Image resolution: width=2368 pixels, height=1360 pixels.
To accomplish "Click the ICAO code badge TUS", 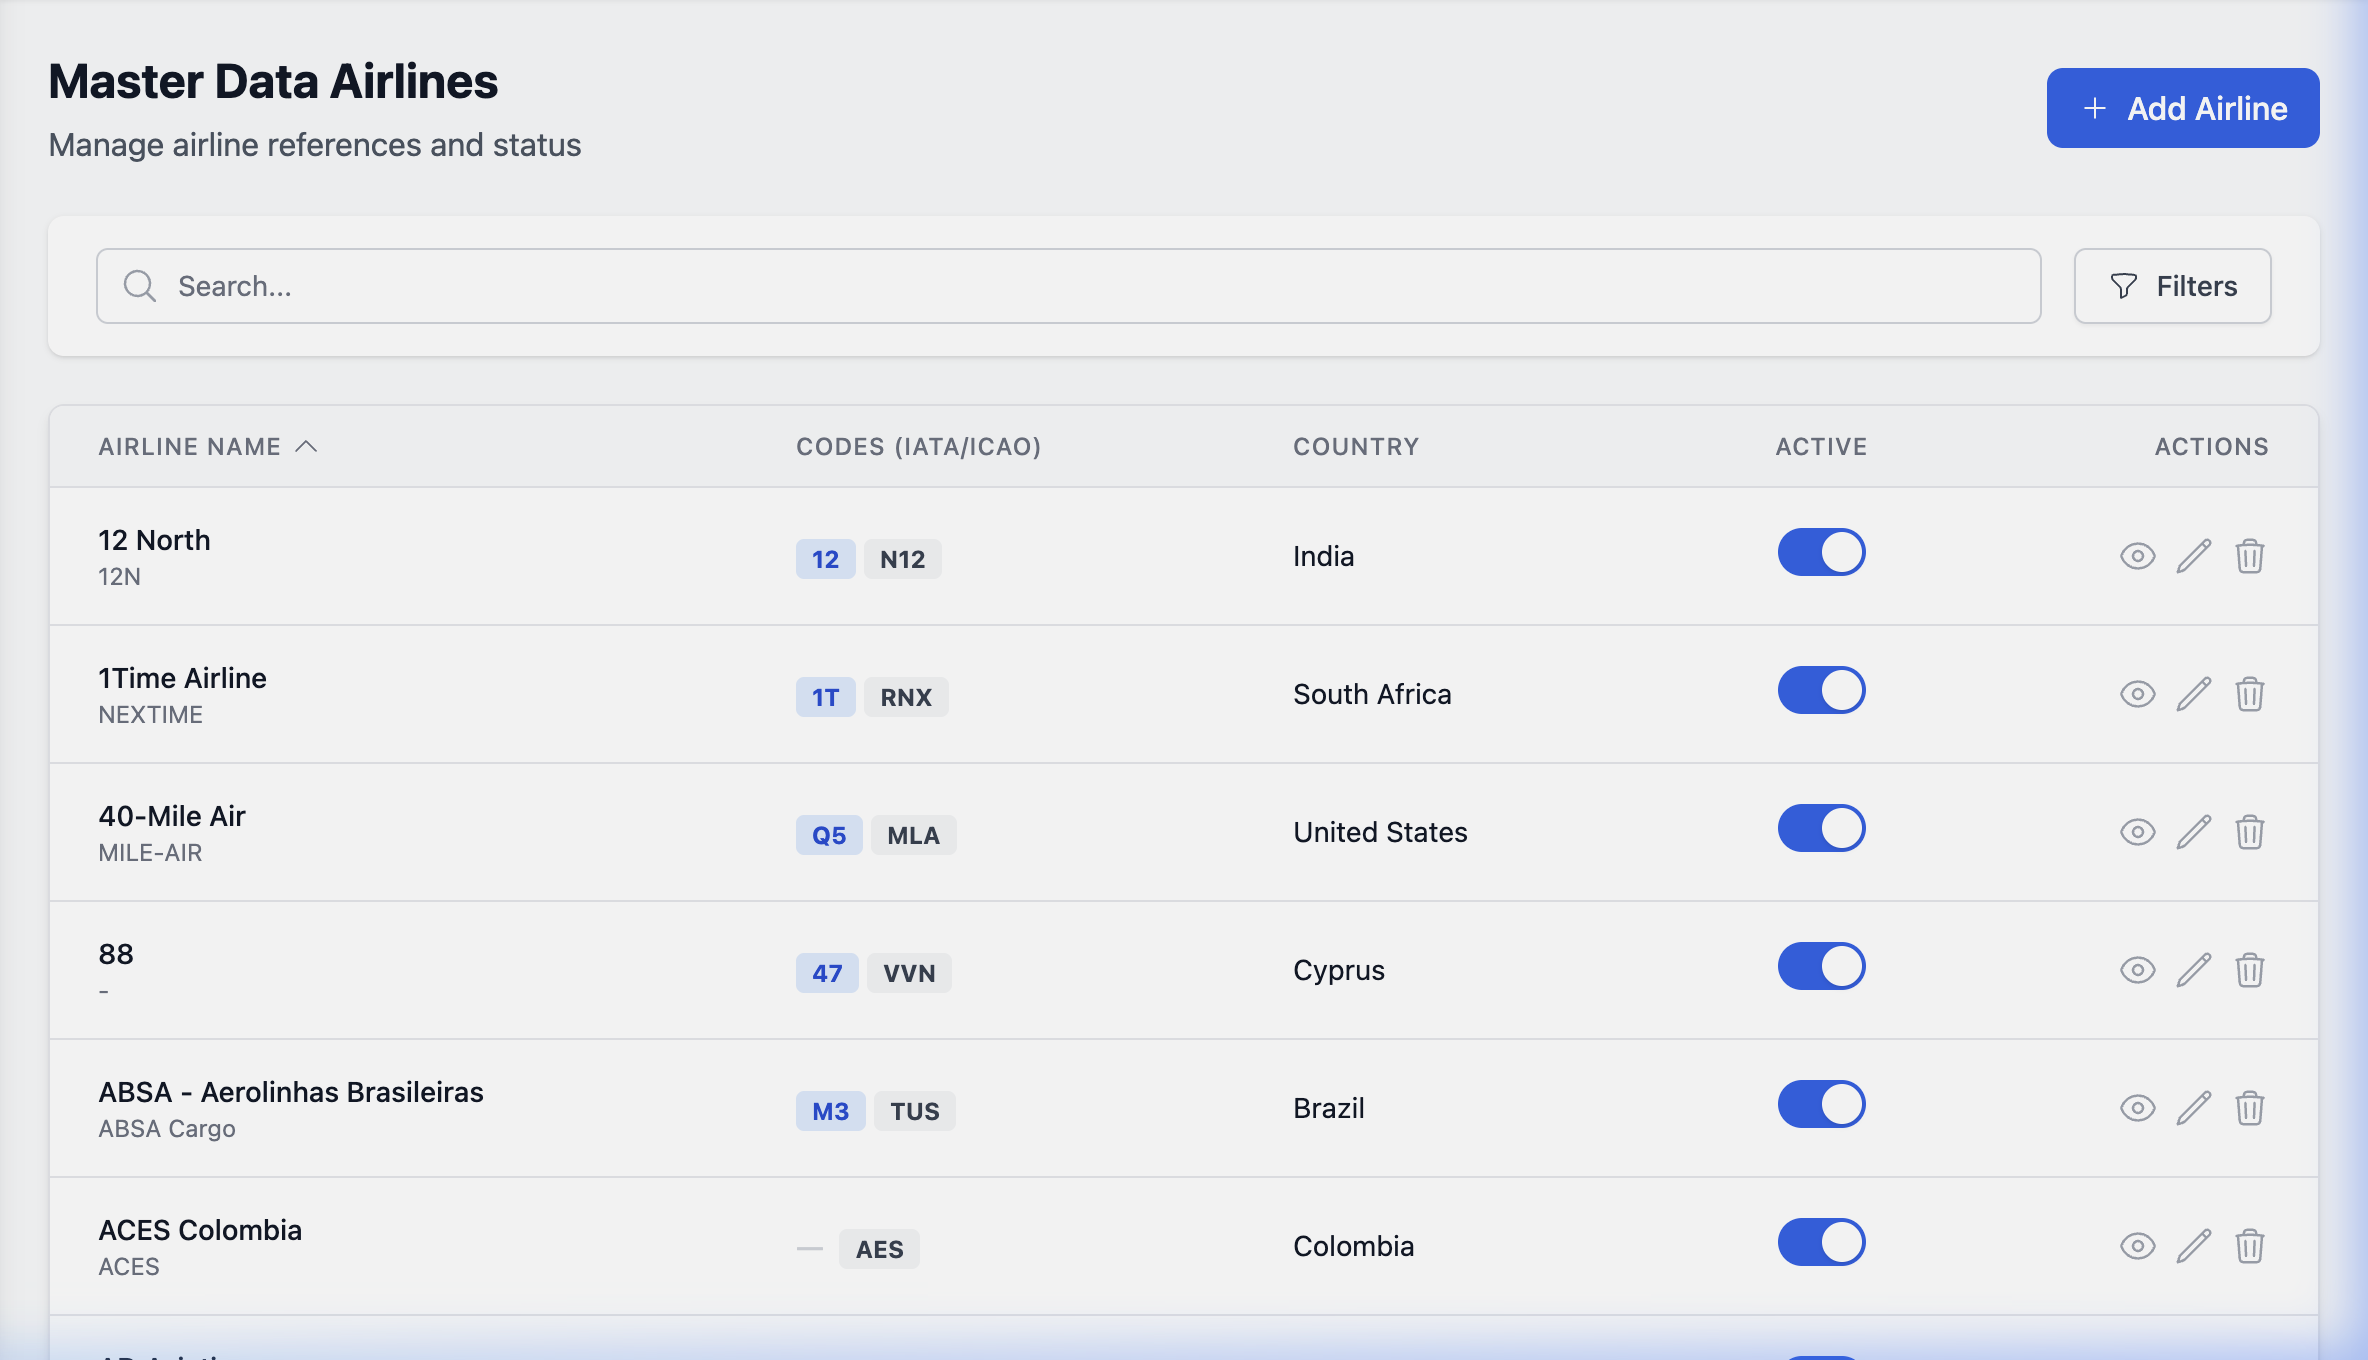I will pos(915,1111).
